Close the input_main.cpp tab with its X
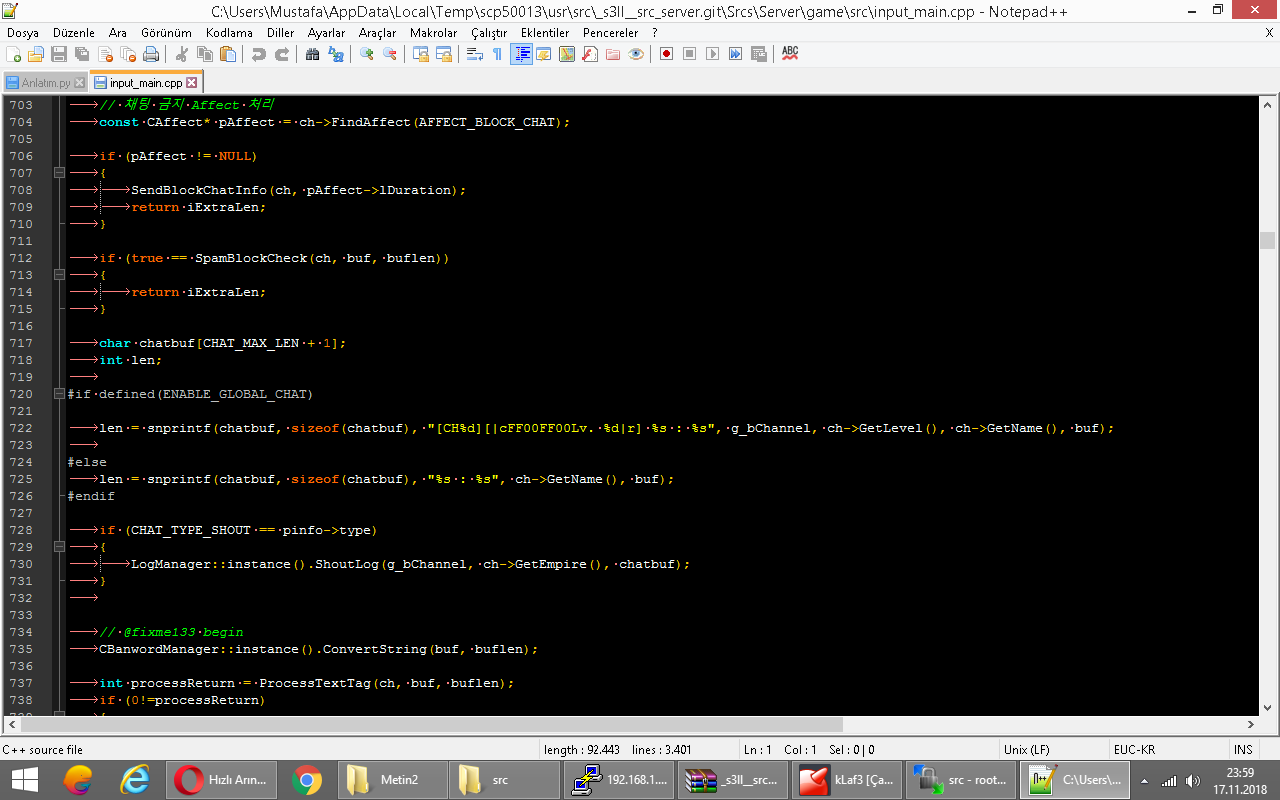1280x800 pixels. click(192, 83)
